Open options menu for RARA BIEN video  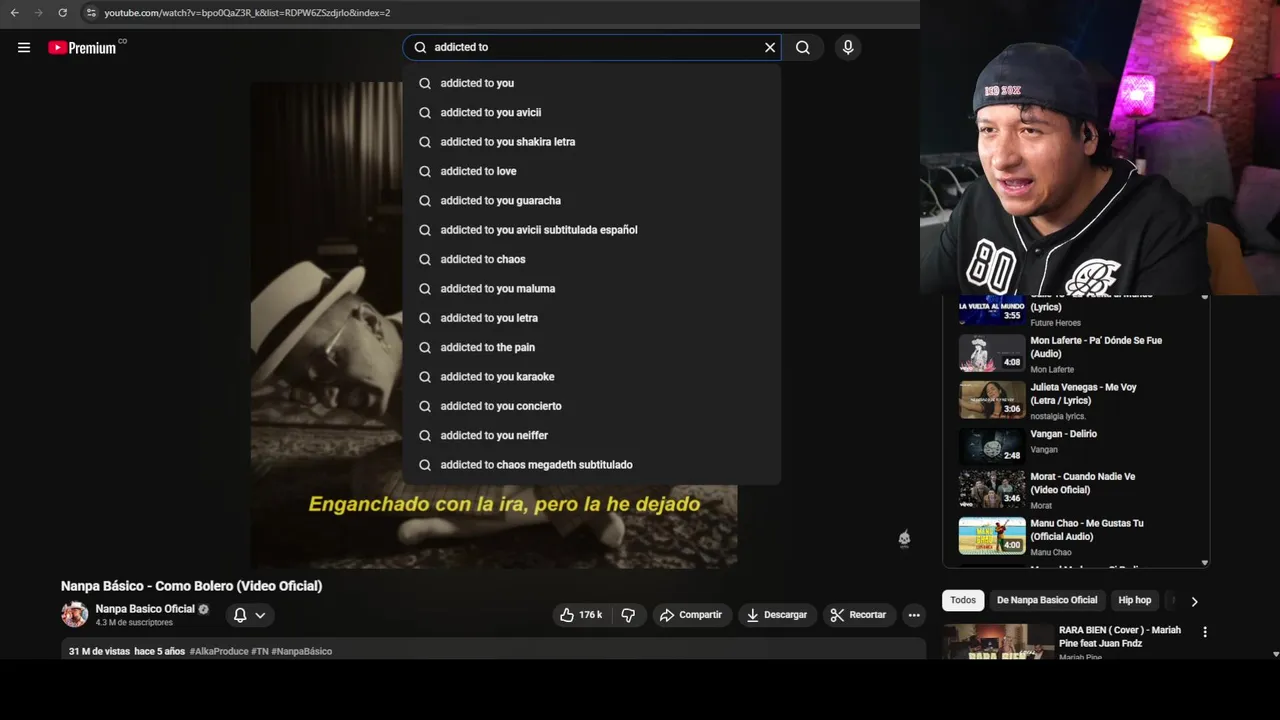[x=1205, y=632]
